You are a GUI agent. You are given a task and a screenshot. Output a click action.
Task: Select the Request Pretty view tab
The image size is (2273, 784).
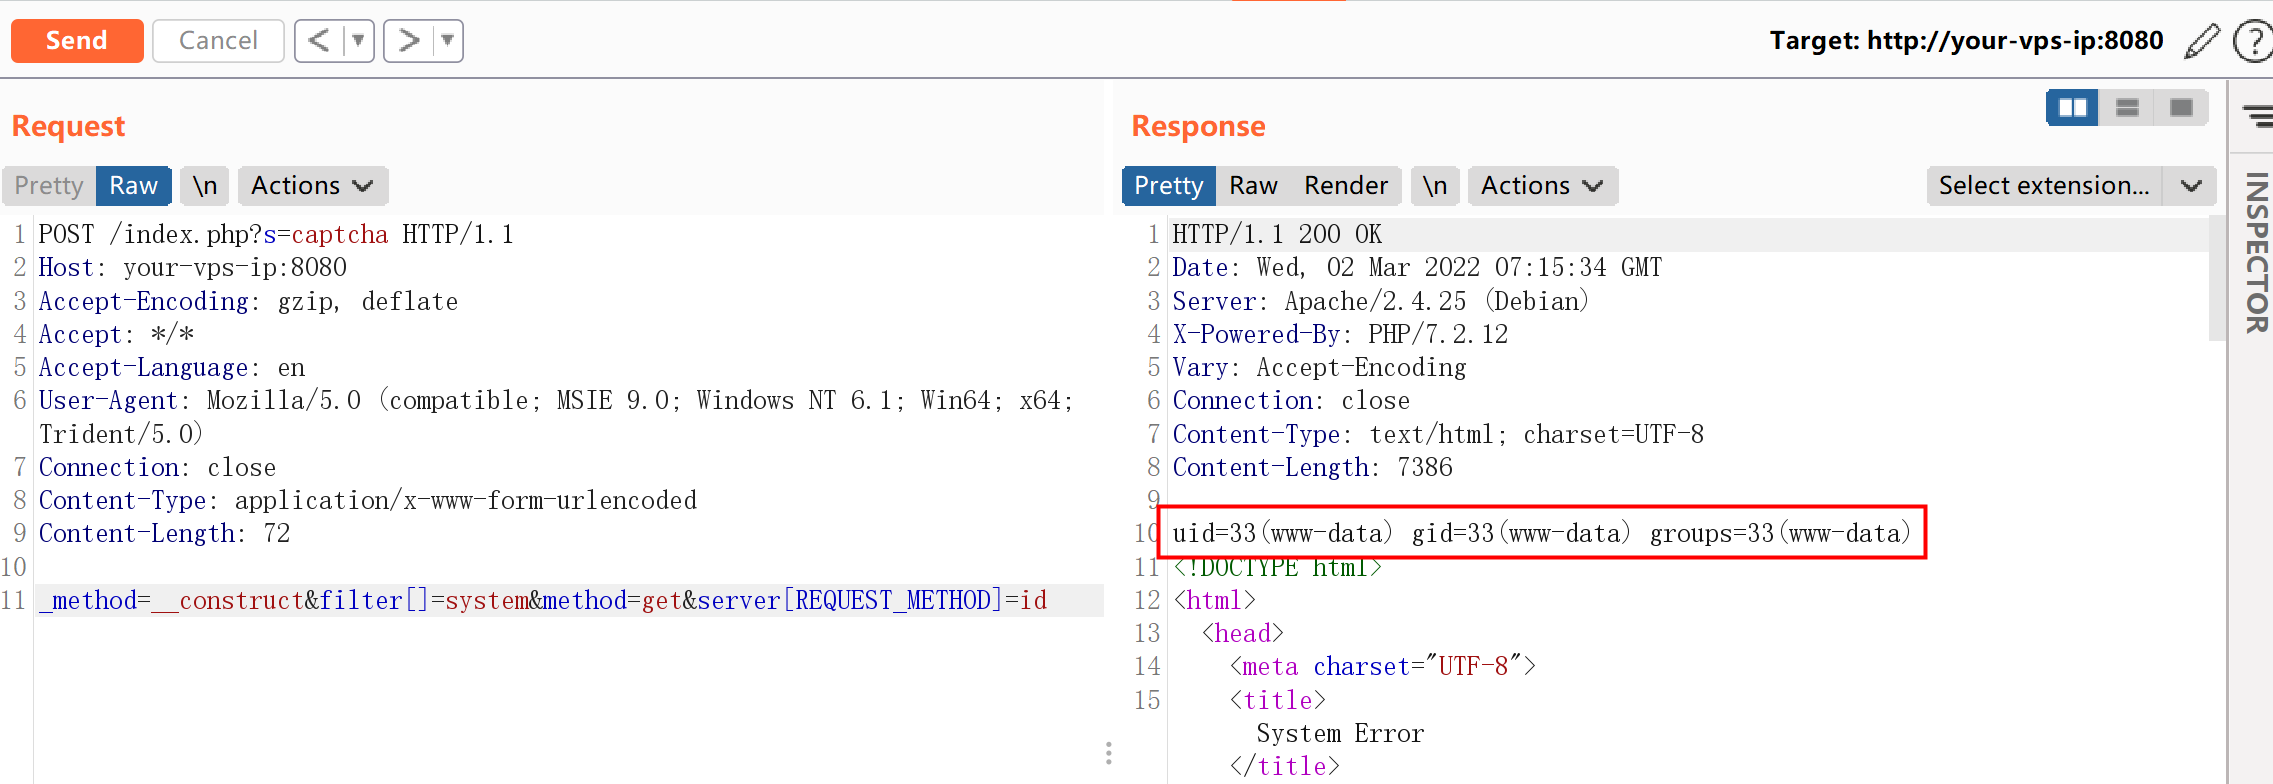tap(49, 186)
